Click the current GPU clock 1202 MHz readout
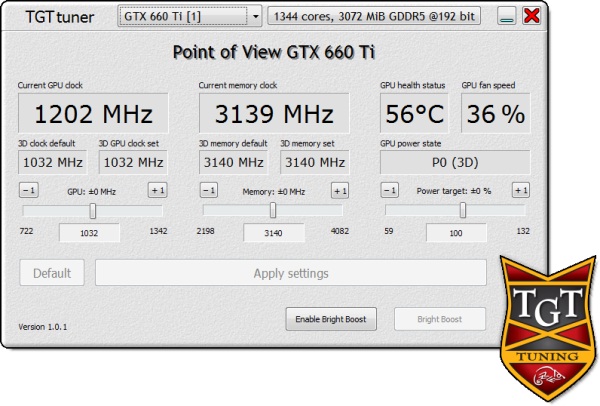This screenshot has height=406, width=600. (x=93, y=113)
